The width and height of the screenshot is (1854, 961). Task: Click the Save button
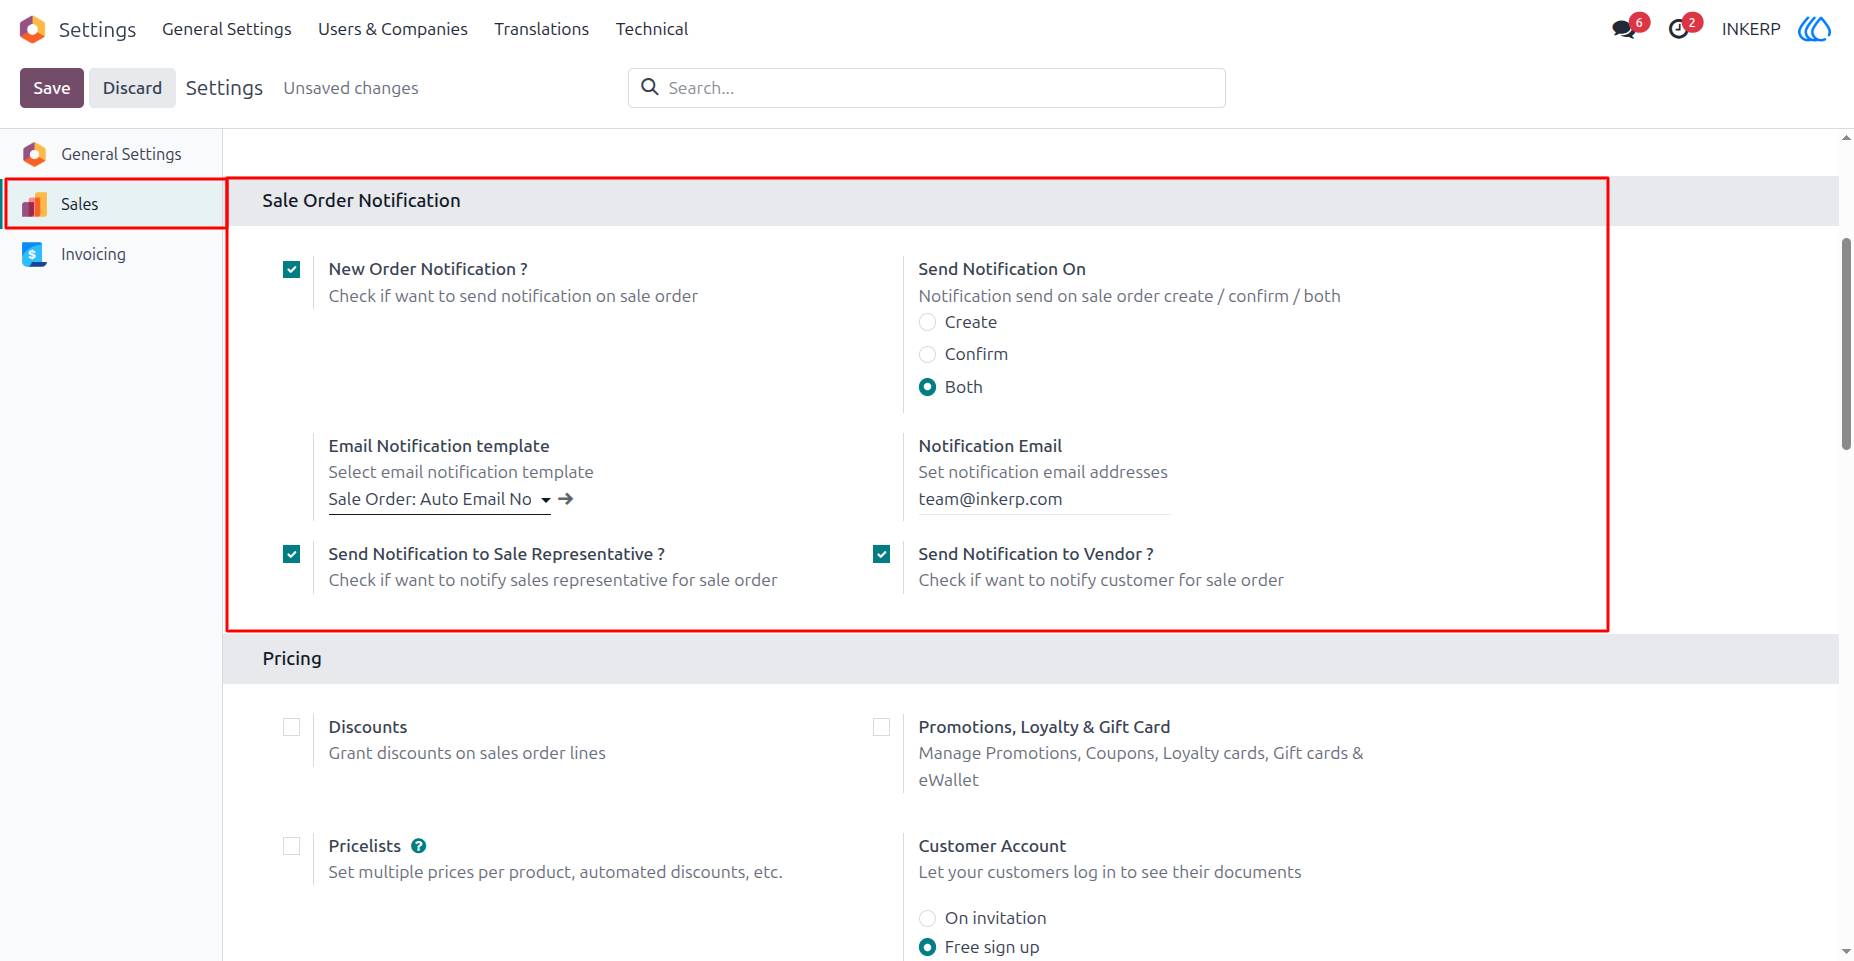coord(52,88)
